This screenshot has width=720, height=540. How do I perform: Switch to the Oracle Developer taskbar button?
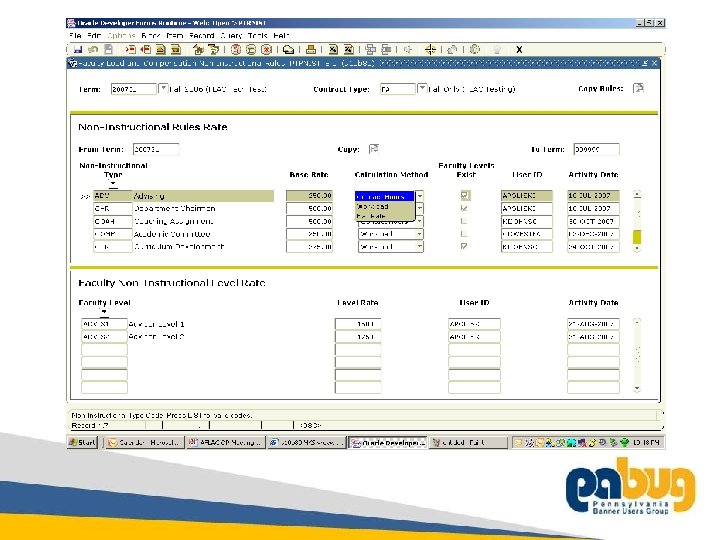(x=388, y=442)
